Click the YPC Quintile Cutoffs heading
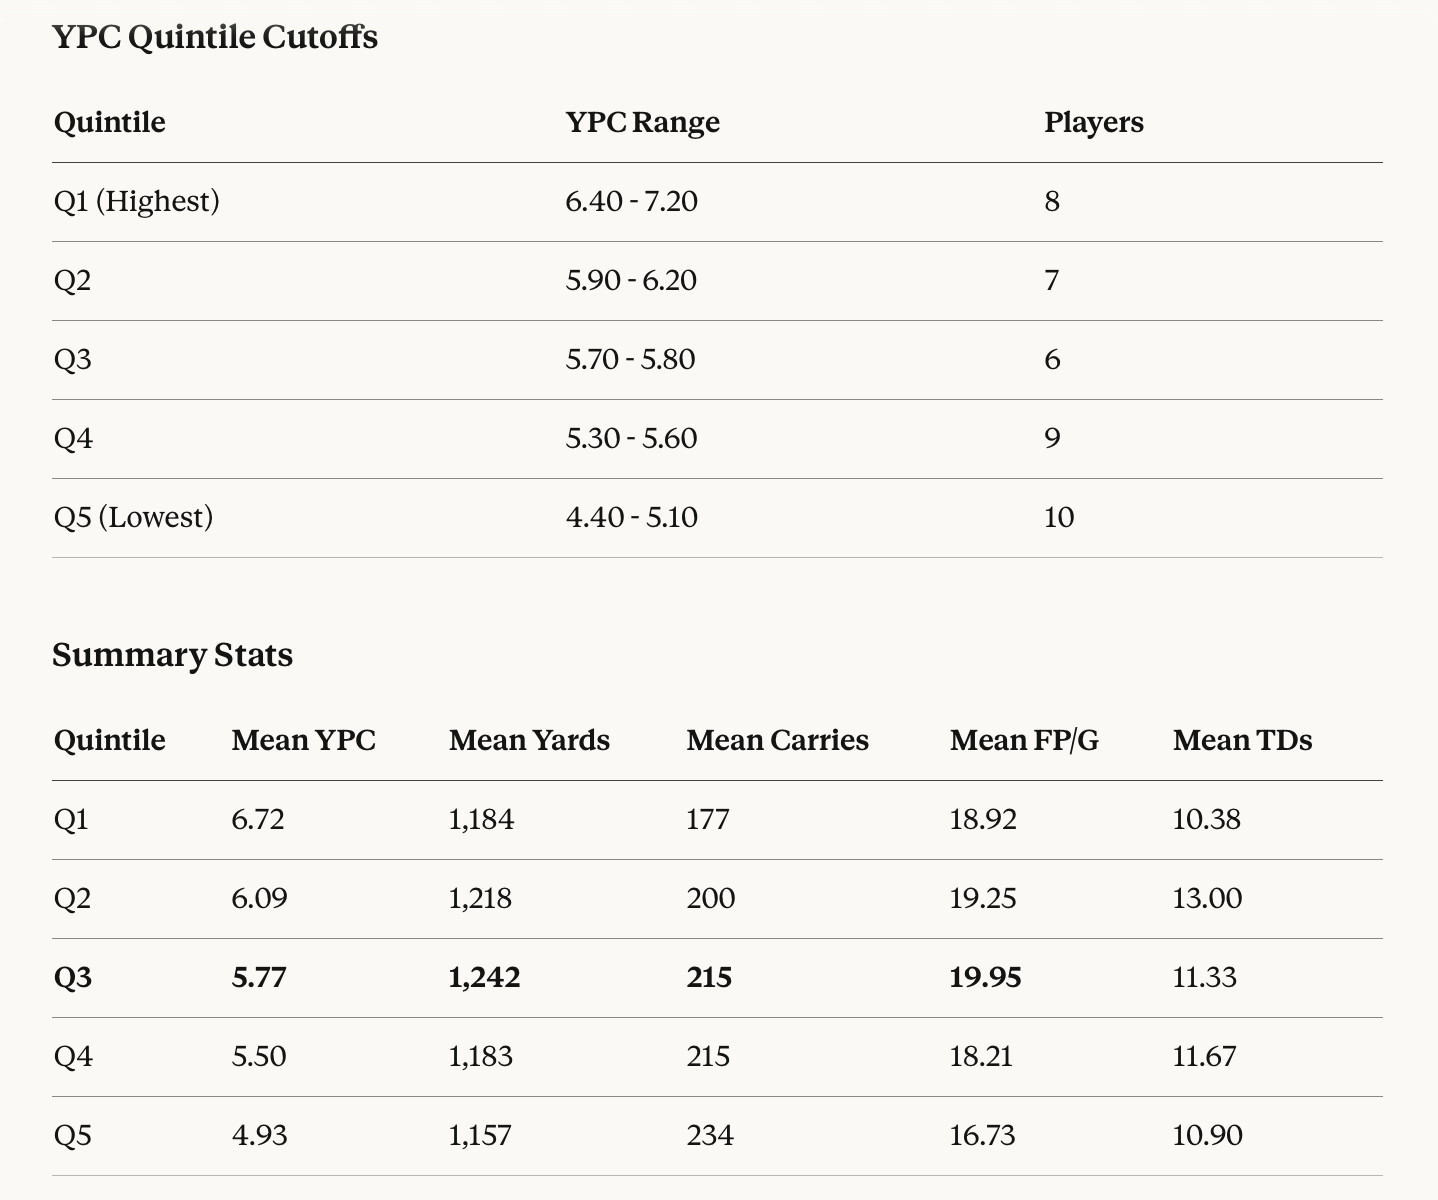 [215, 37]
